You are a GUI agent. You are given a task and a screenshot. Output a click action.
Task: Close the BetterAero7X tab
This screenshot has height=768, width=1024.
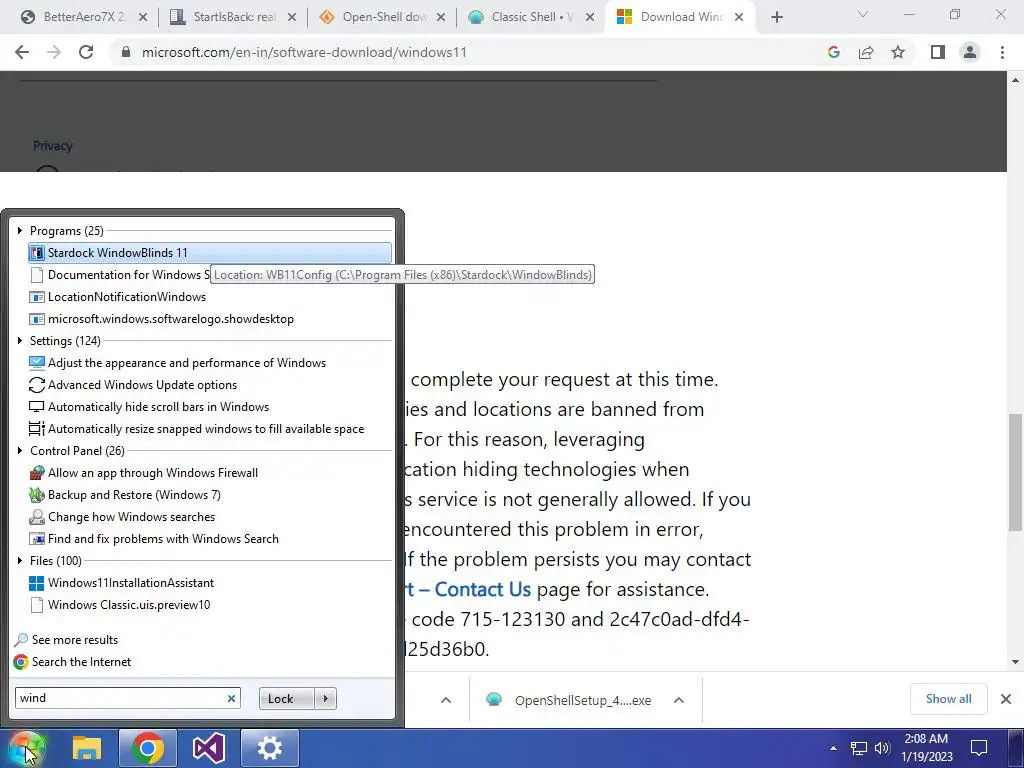click(x=143, y=18)
